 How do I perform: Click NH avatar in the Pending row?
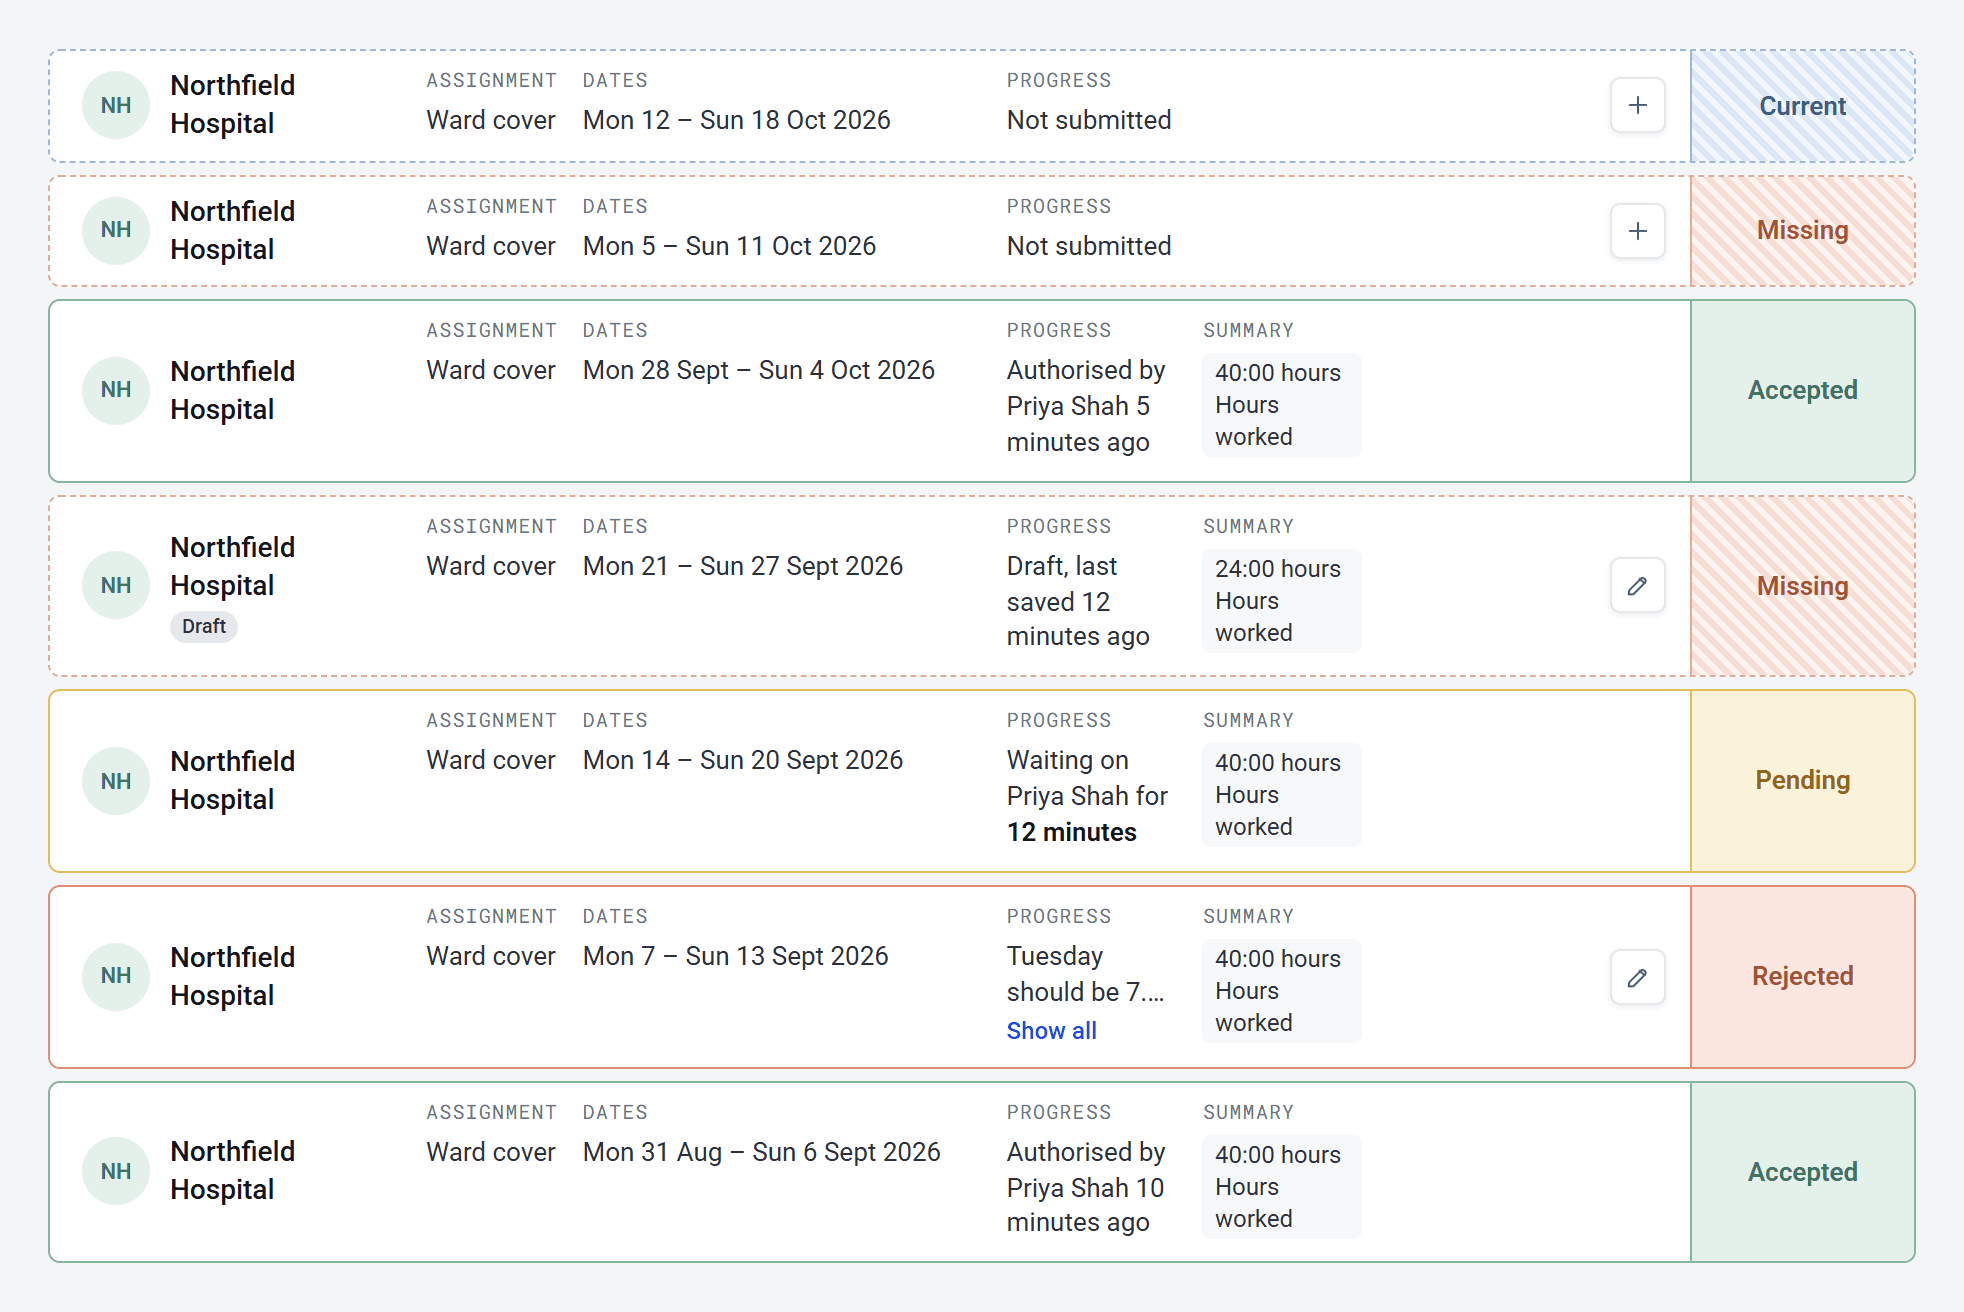click(x=116, y=781)
